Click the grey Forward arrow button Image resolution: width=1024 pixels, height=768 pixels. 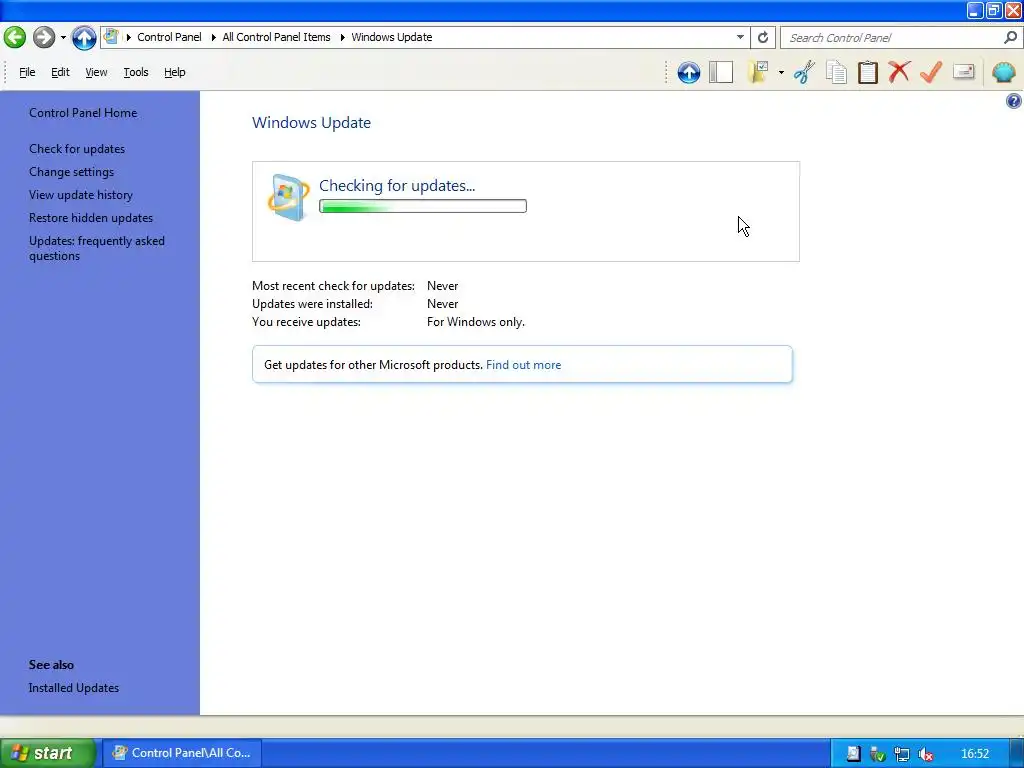pyautogui.click(x=44, y=37)
